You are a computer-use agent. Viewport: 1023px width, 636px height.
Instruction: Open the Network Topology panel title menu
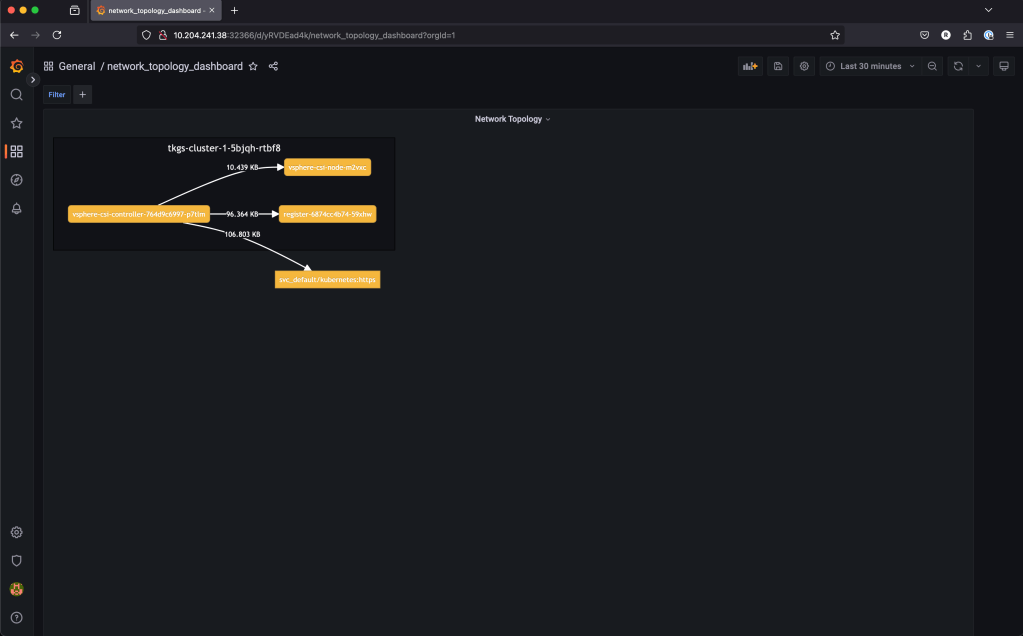(x=512, y=119)
